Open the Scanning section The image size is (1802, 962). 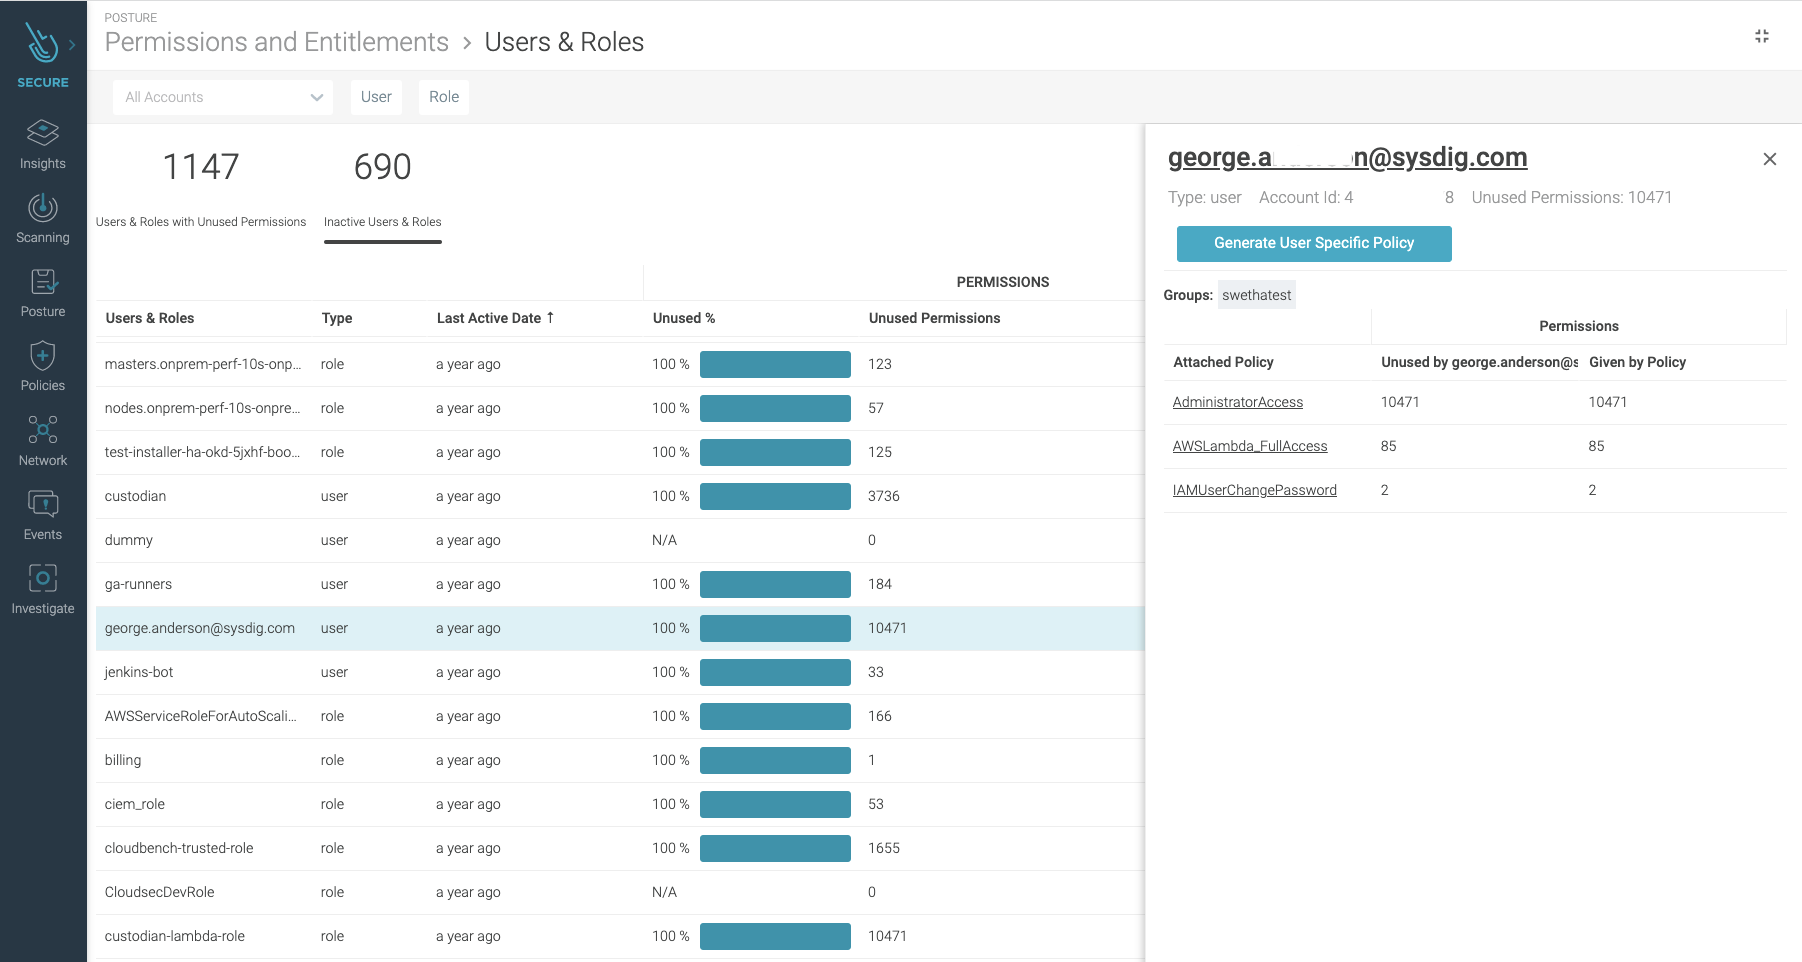point(43,219)
